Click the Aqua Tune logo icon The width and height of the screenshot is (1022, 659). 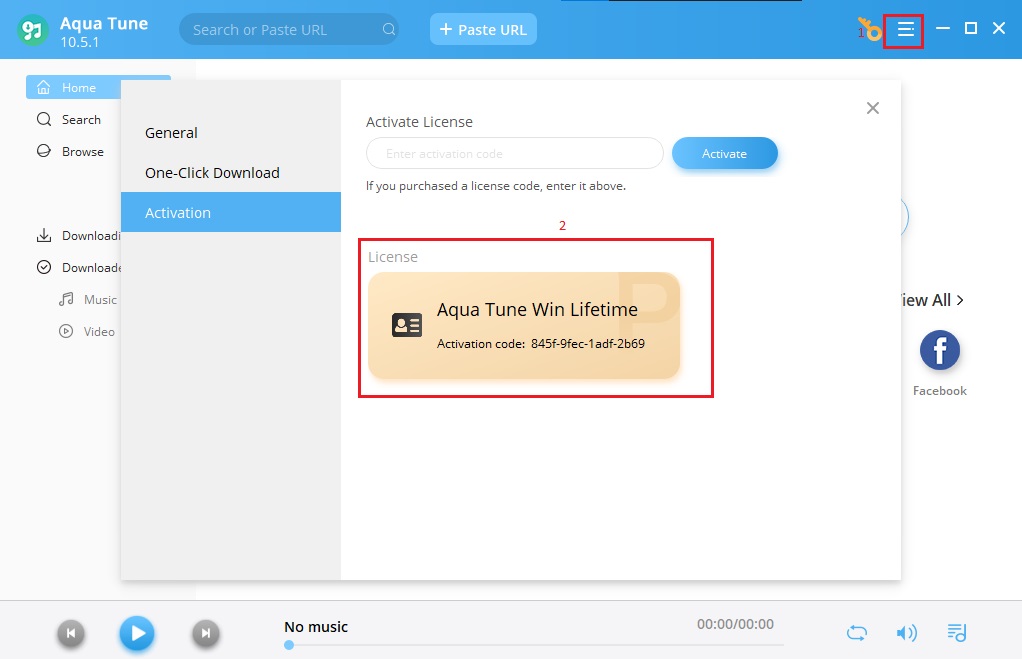[x=32, y=30]
